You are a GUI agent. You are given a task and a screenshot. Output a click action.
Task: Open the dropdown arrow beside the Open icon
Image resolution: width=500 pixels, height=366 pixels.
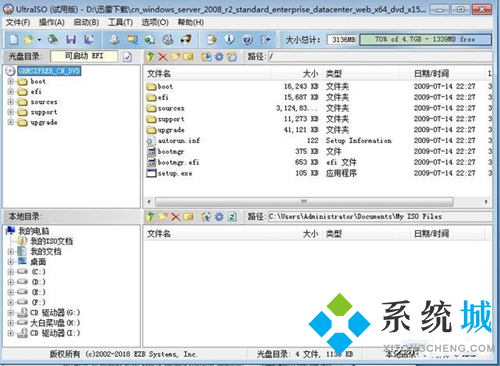click(39, 40)
